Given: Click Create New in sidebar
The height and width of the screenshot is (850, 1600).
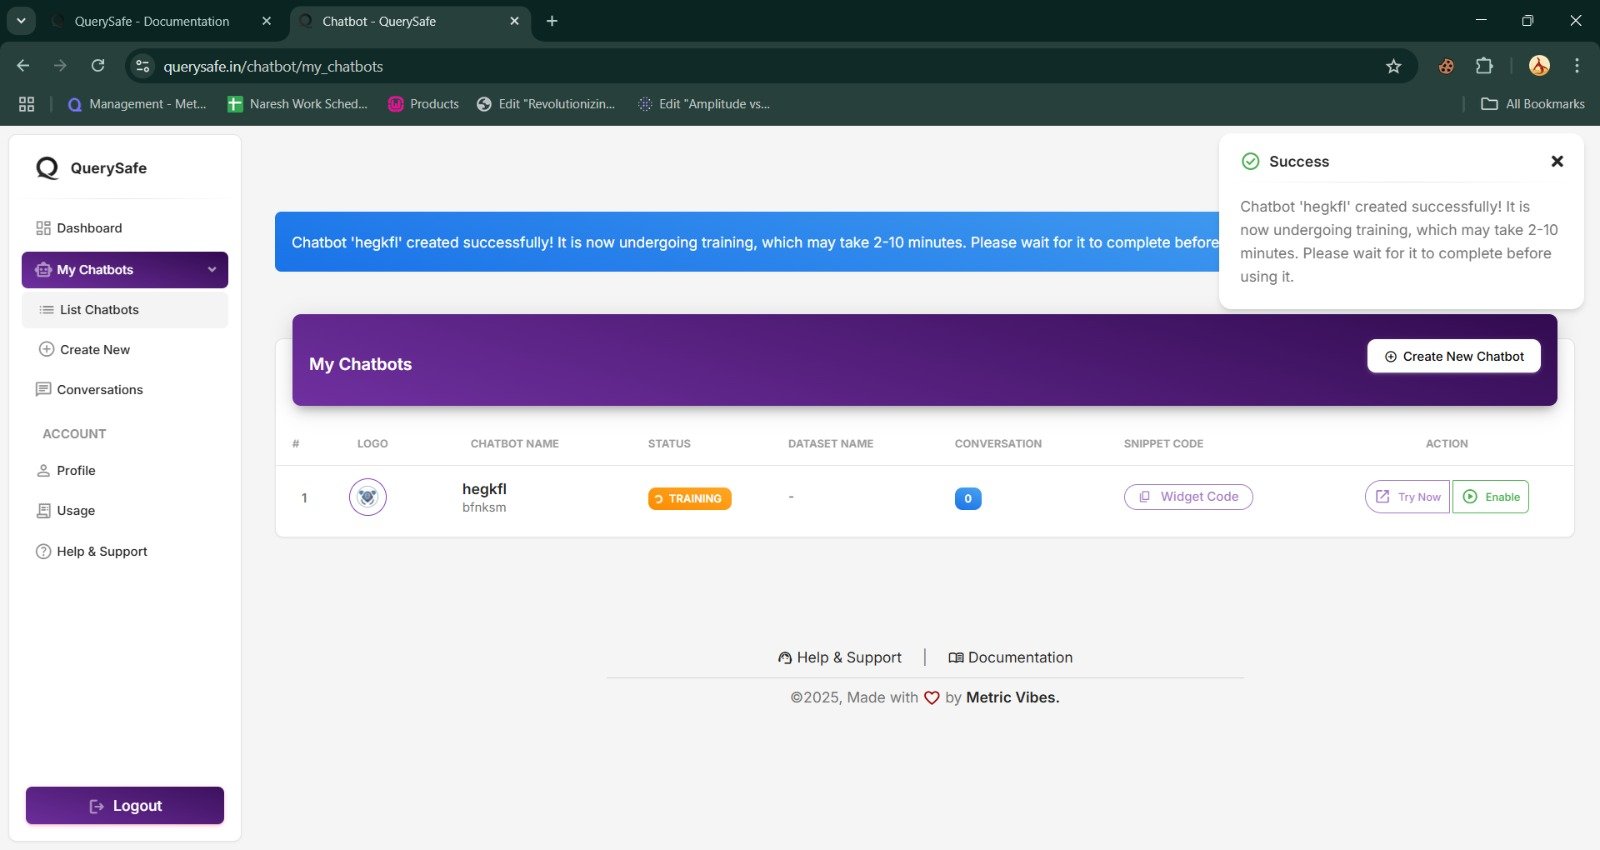Looking at the screenshot, I should (x=94, y=350).
